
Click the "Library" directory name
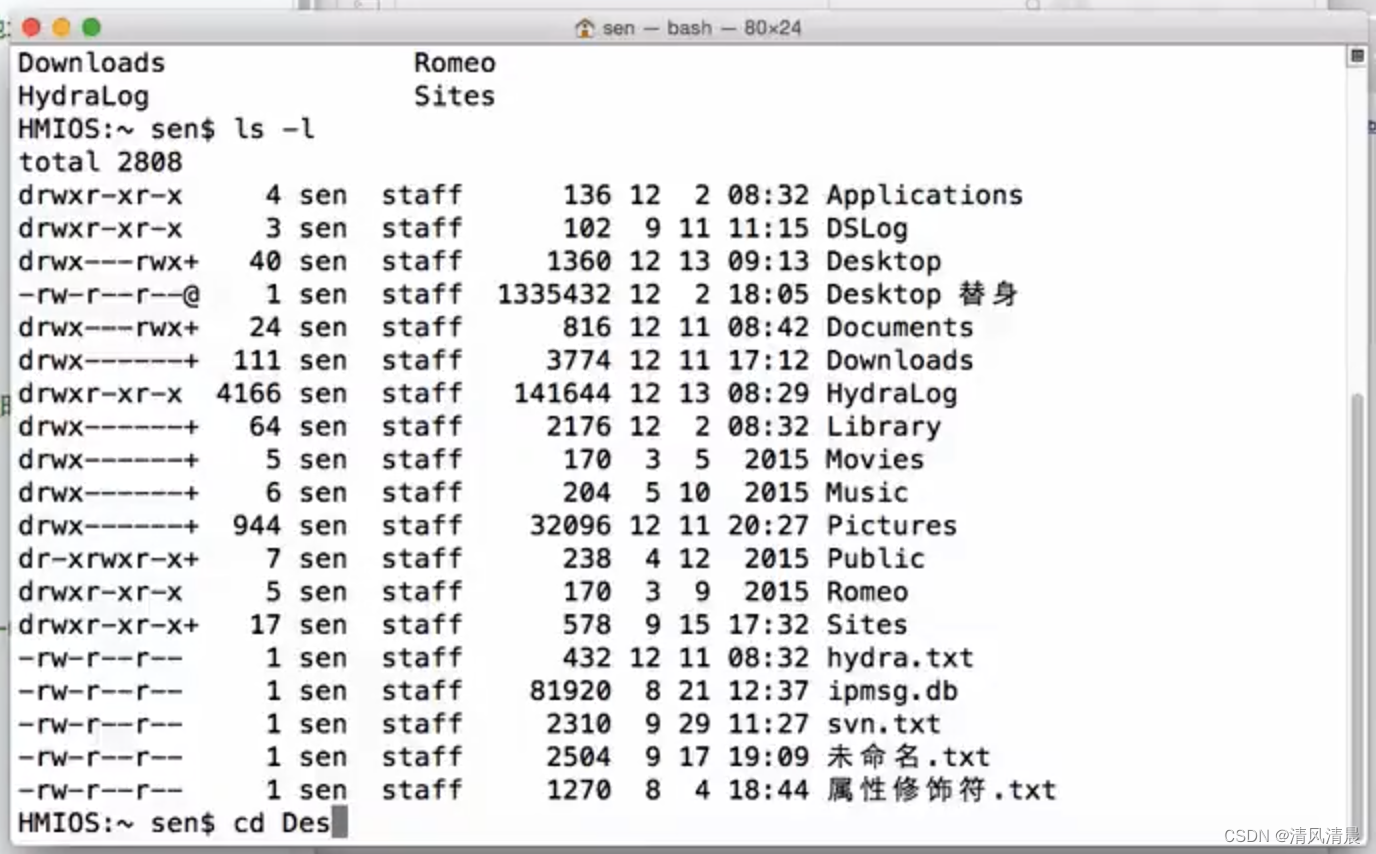(x=883, y=426)
